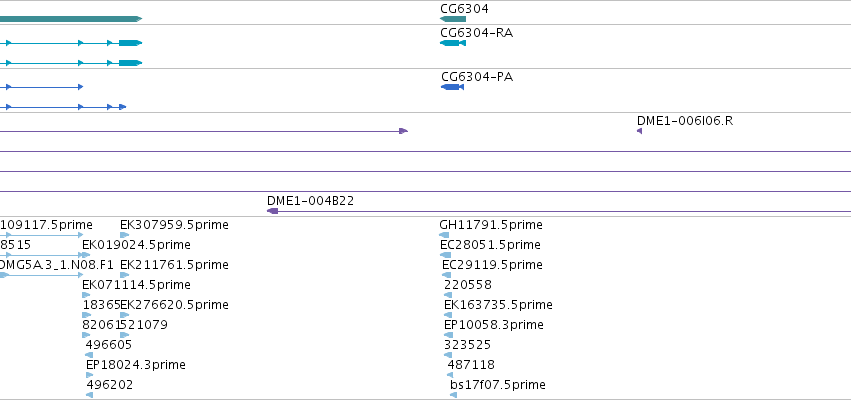Click the 521079 arrow glyph
This screenshot has width=851, height=400.
point(125,335)
